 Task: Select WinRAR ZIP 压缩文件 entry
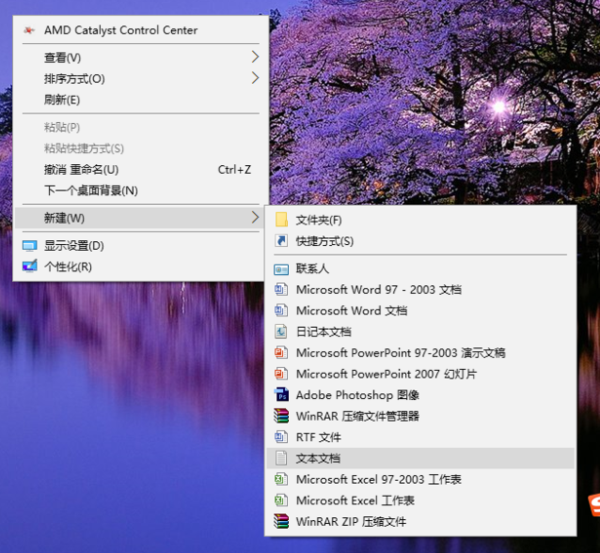351,521
